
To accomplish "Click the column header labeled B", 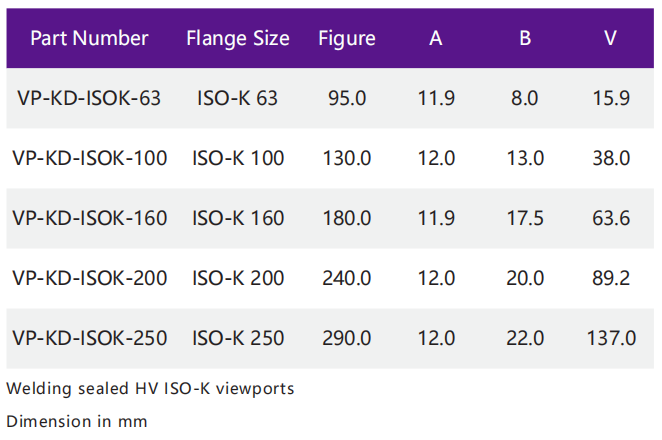I will click(x=525, y=39).
